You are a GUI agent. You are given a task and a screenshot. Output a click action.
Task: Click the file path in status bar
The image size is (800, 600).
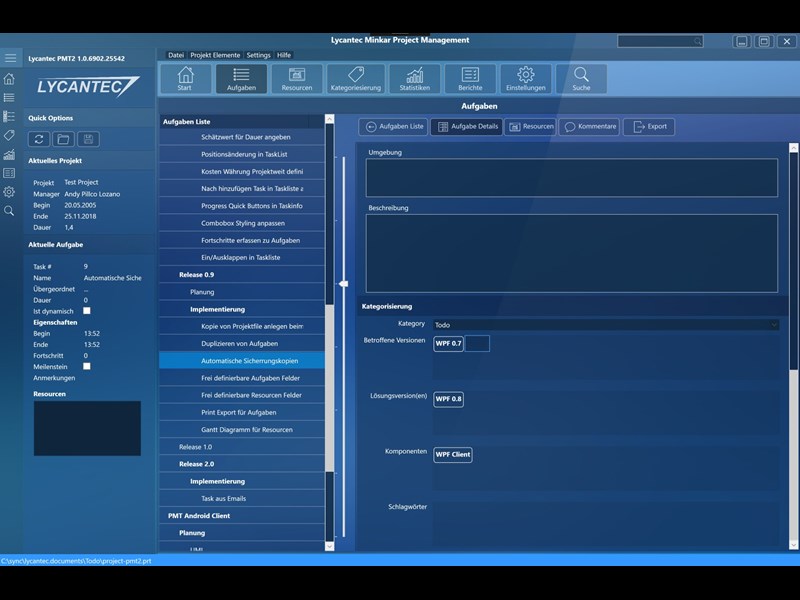[76, 561]
